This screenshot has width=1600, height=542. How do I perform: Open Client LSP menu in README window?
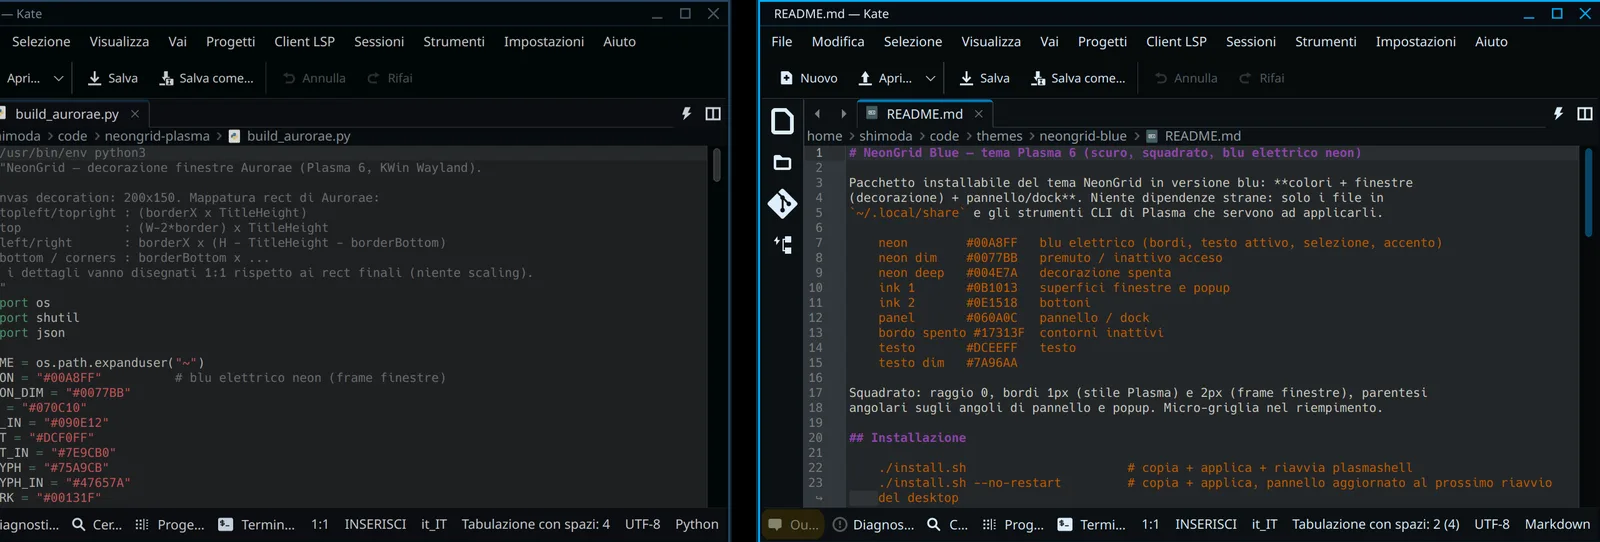click(x=1176, y=41)
